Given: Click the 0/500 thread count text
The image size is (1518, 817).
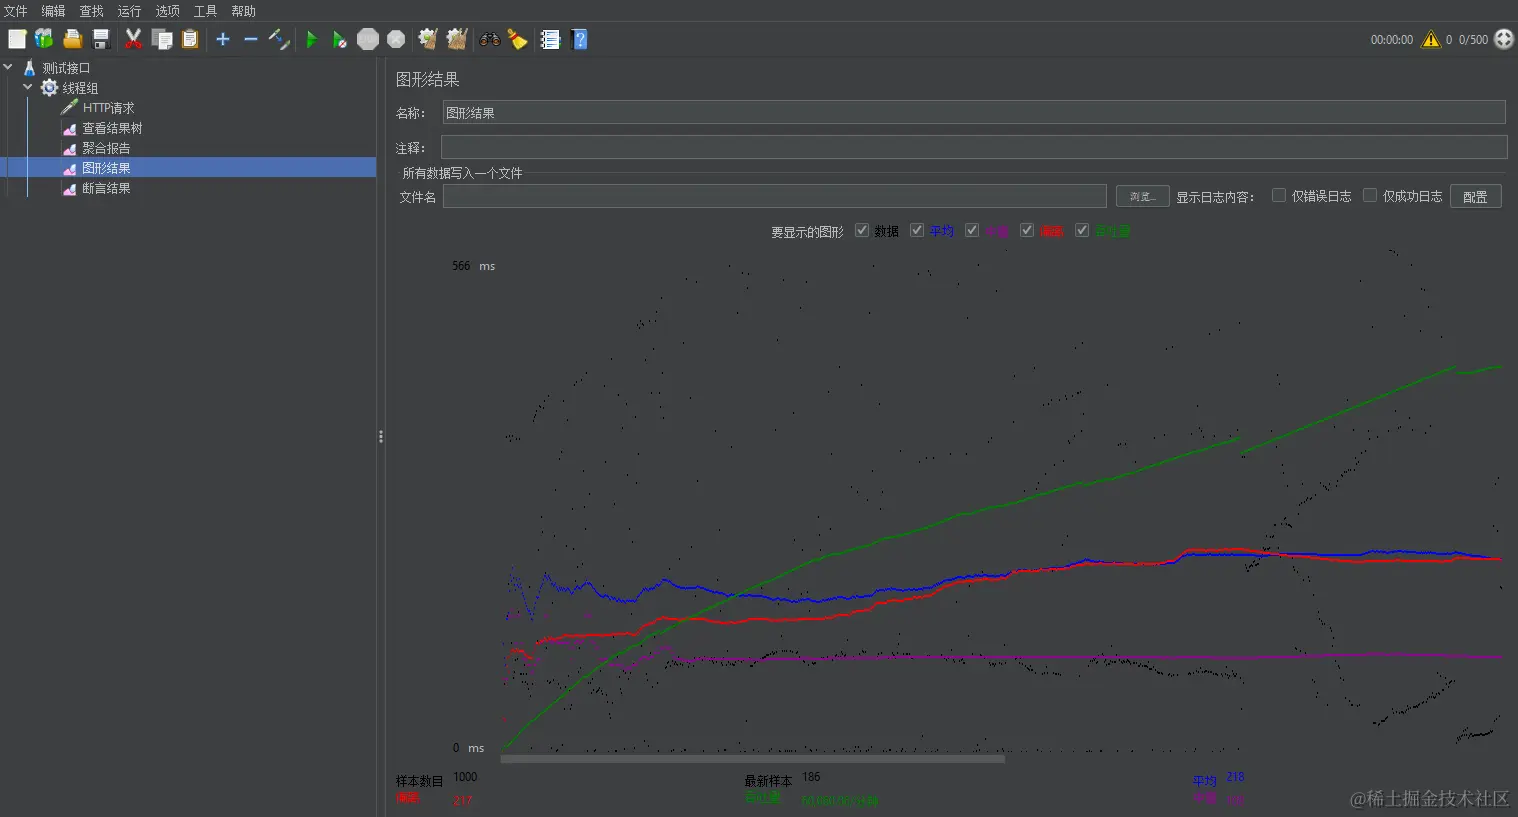Looking at the screenshot, I should click(1473, 40).
